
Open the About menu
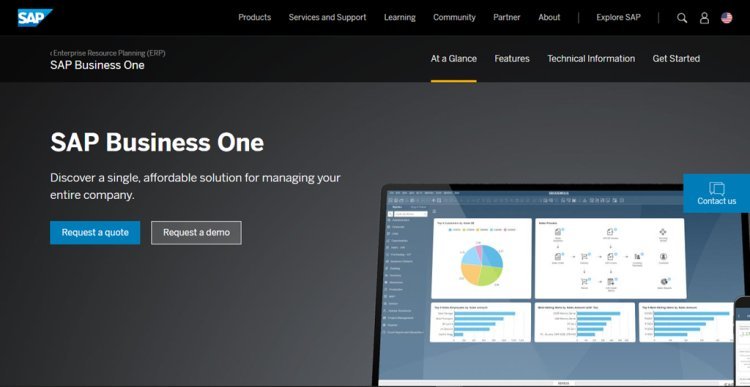point(549,17)
